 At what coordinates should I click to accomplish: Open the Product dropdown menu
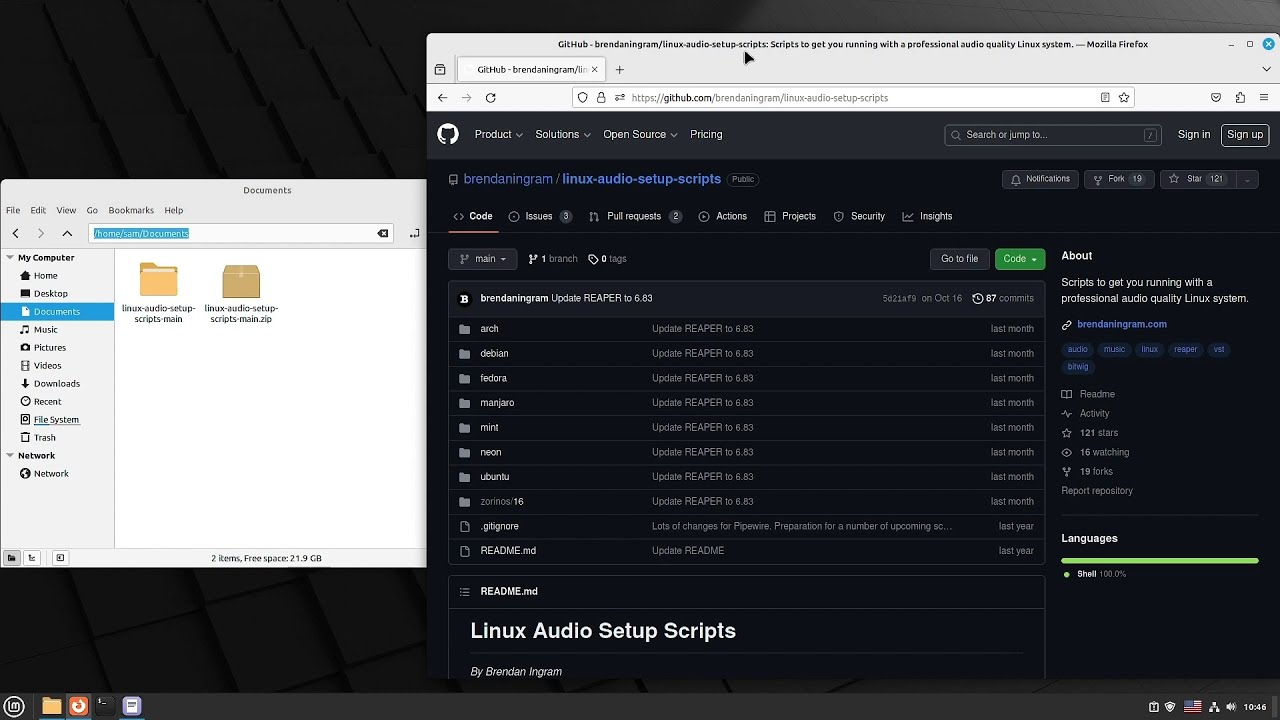[499, 134]
